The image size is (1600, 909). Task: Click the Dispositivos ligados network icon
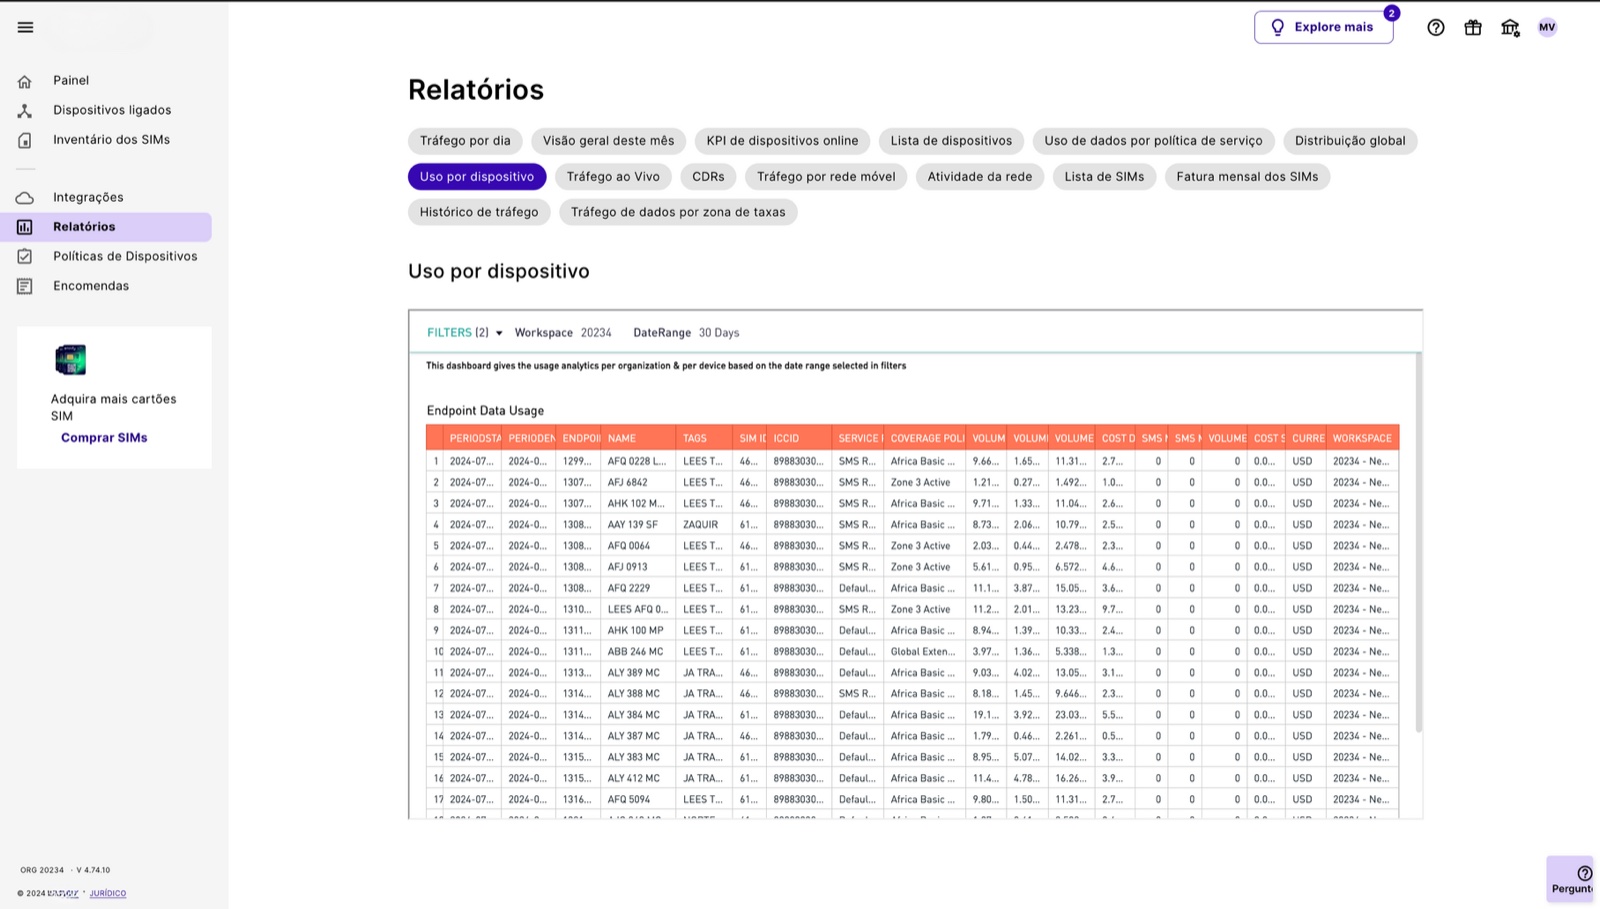[25, 111]
